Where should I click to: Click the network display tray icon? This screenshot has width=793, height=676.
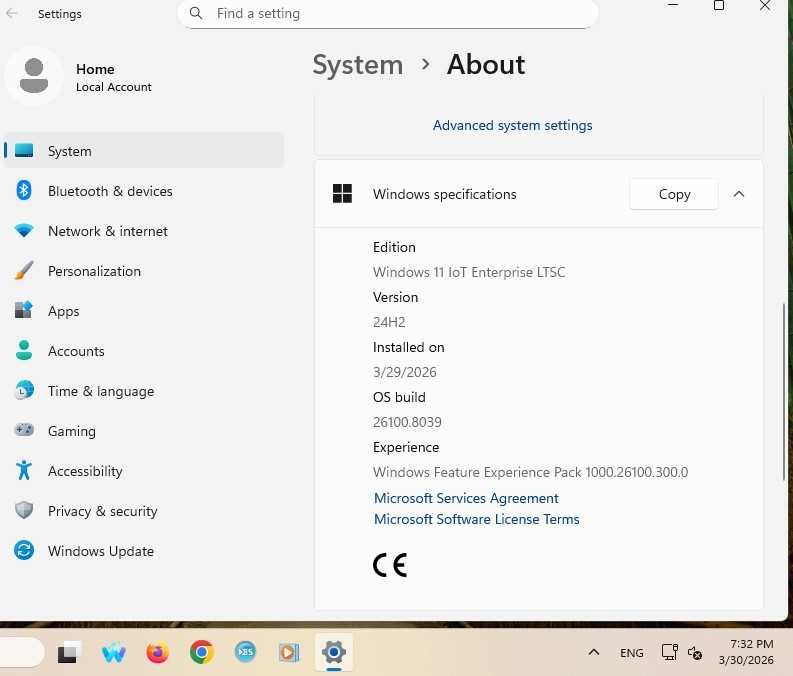(x=670, y=652)
